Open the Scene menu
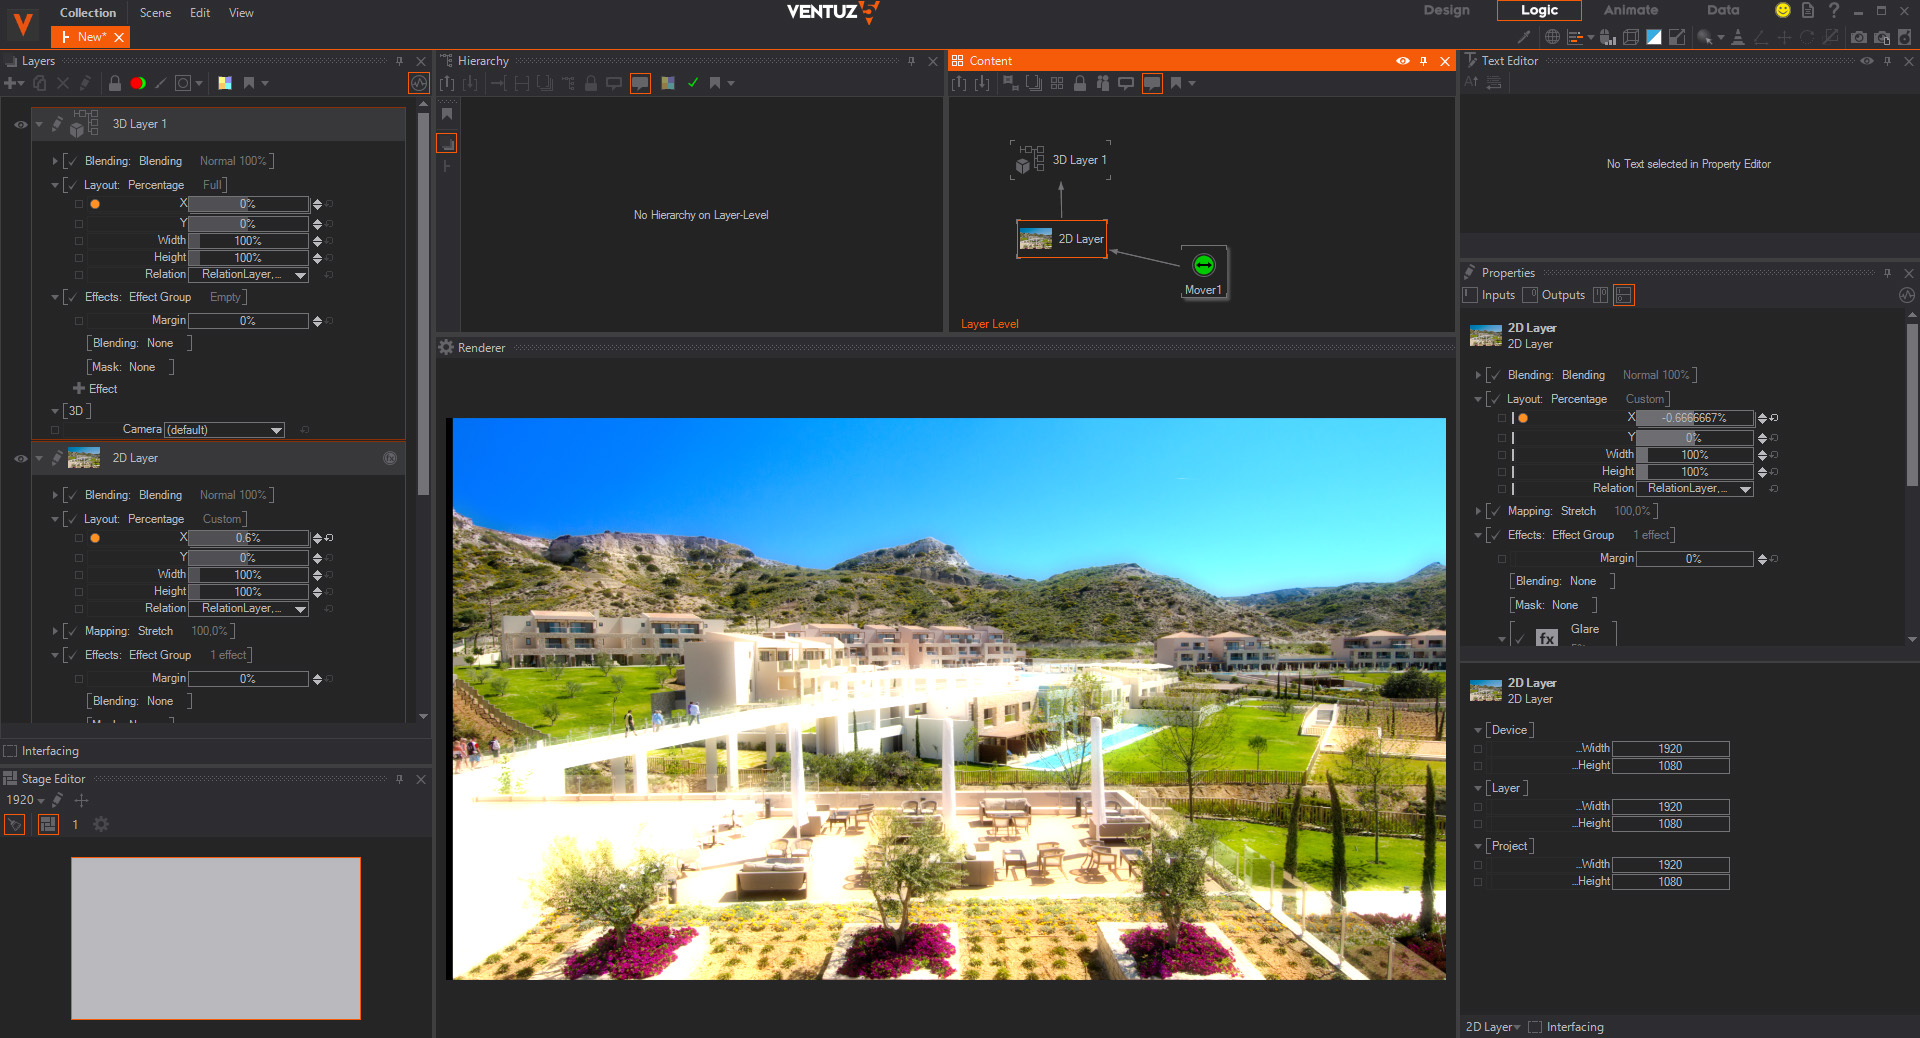 point(155,13)
